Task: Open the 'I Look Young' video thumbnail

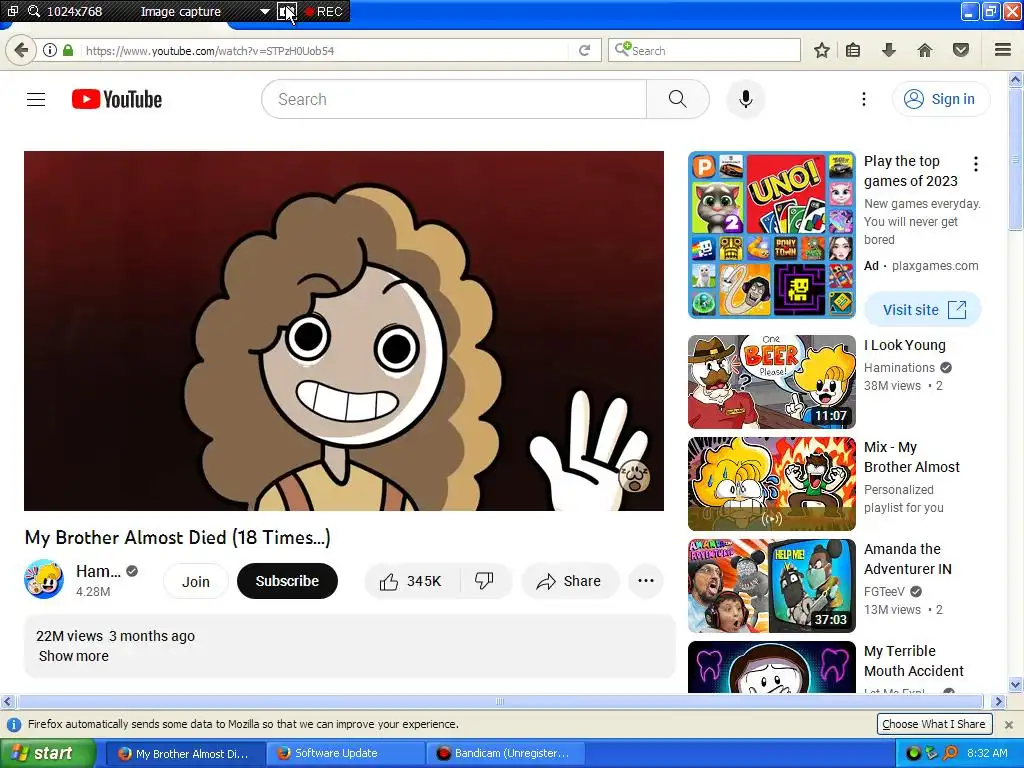Action: [x=771, y=382]
